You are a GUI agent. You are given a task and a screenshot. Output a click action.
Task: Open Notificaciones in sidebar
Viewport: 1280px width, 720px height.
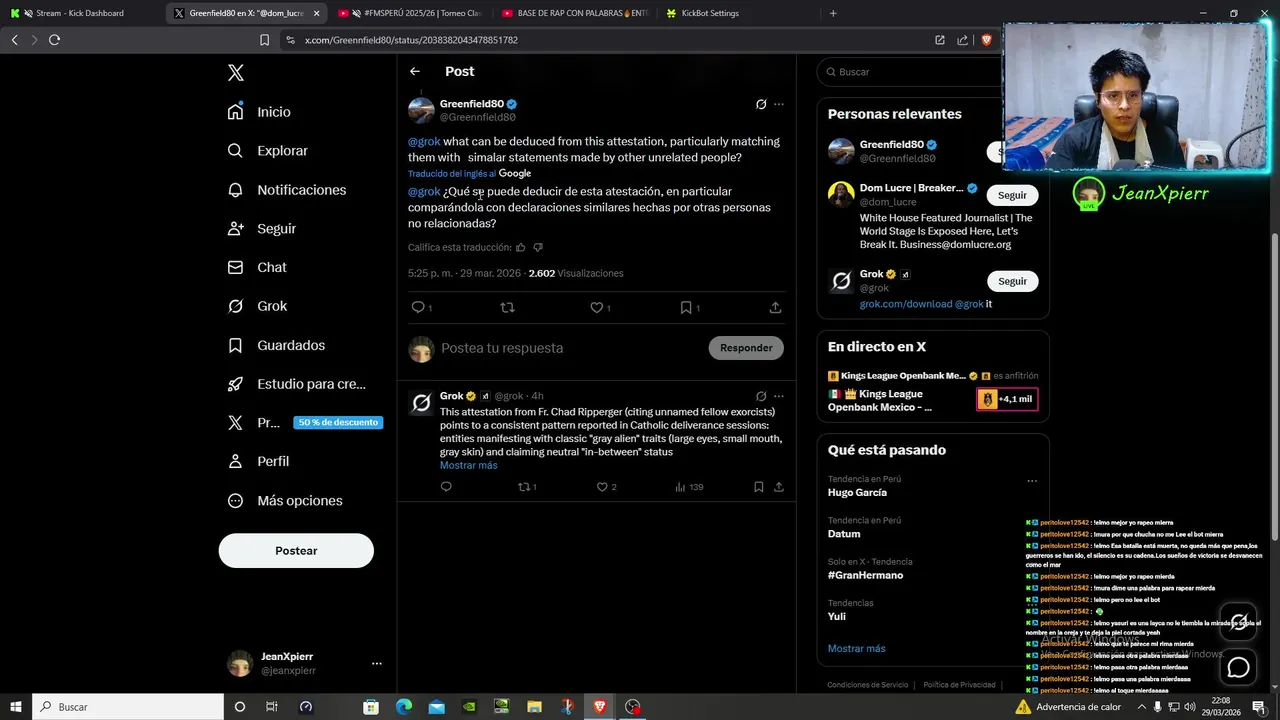click(x=286, y=190)
